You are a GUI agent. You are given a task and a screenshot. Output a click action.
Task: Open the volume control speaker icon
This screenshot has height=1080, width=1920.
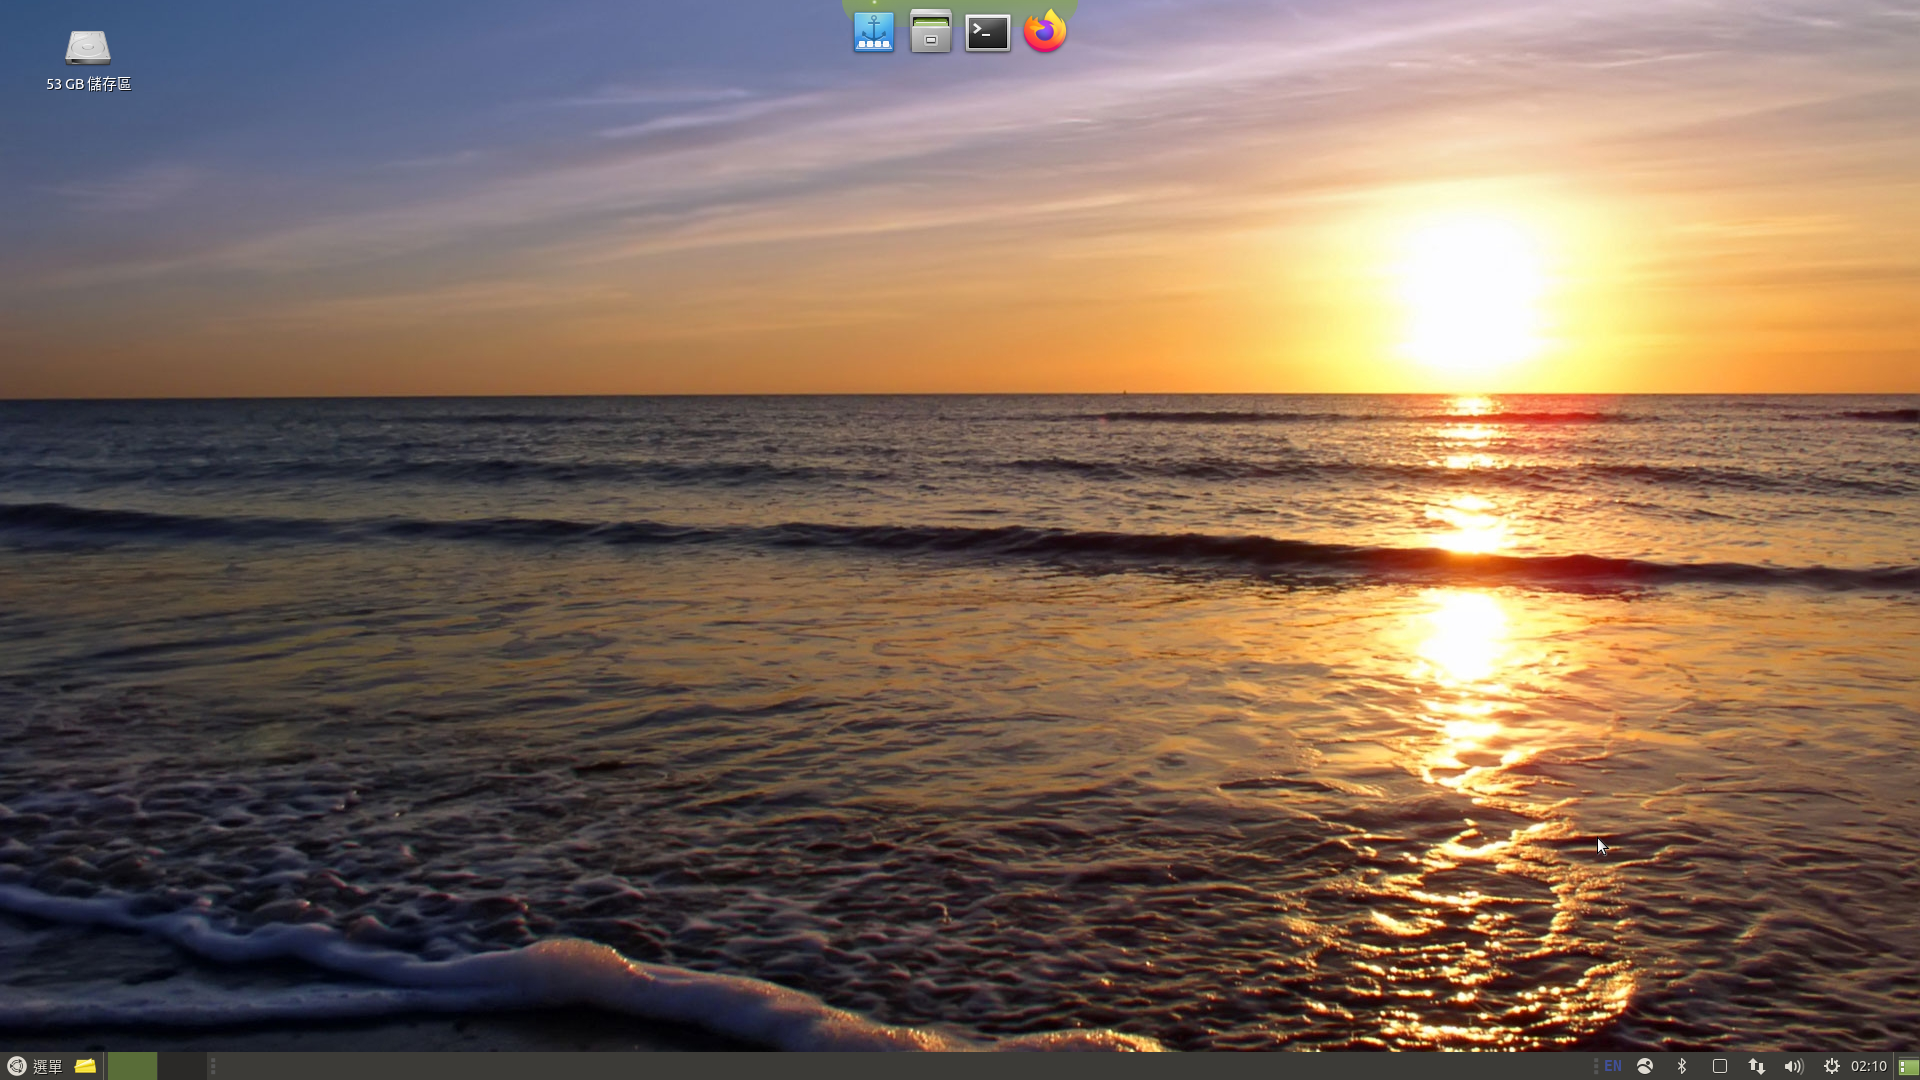coord(1794,1066)
